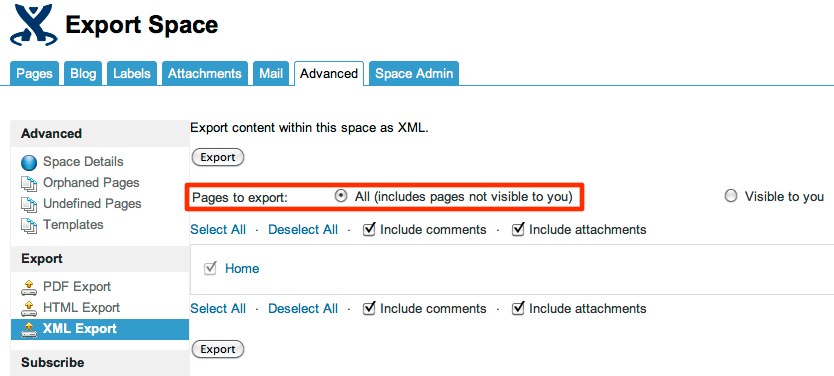Viewport: 834px width, 376px height.
Task: Uncheck the bottom 'Include attachments' checkbox
Action: 518,308
